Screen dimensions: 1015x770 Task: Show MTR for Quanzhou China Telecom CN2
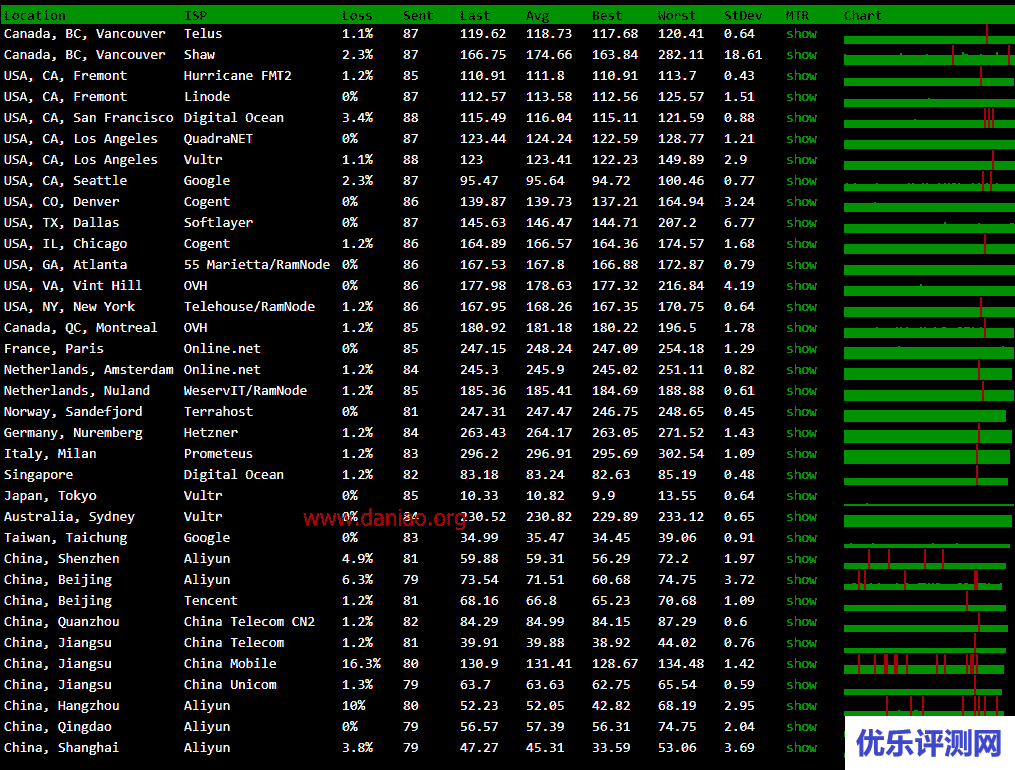pyautogui.click(x=801, y=622)
